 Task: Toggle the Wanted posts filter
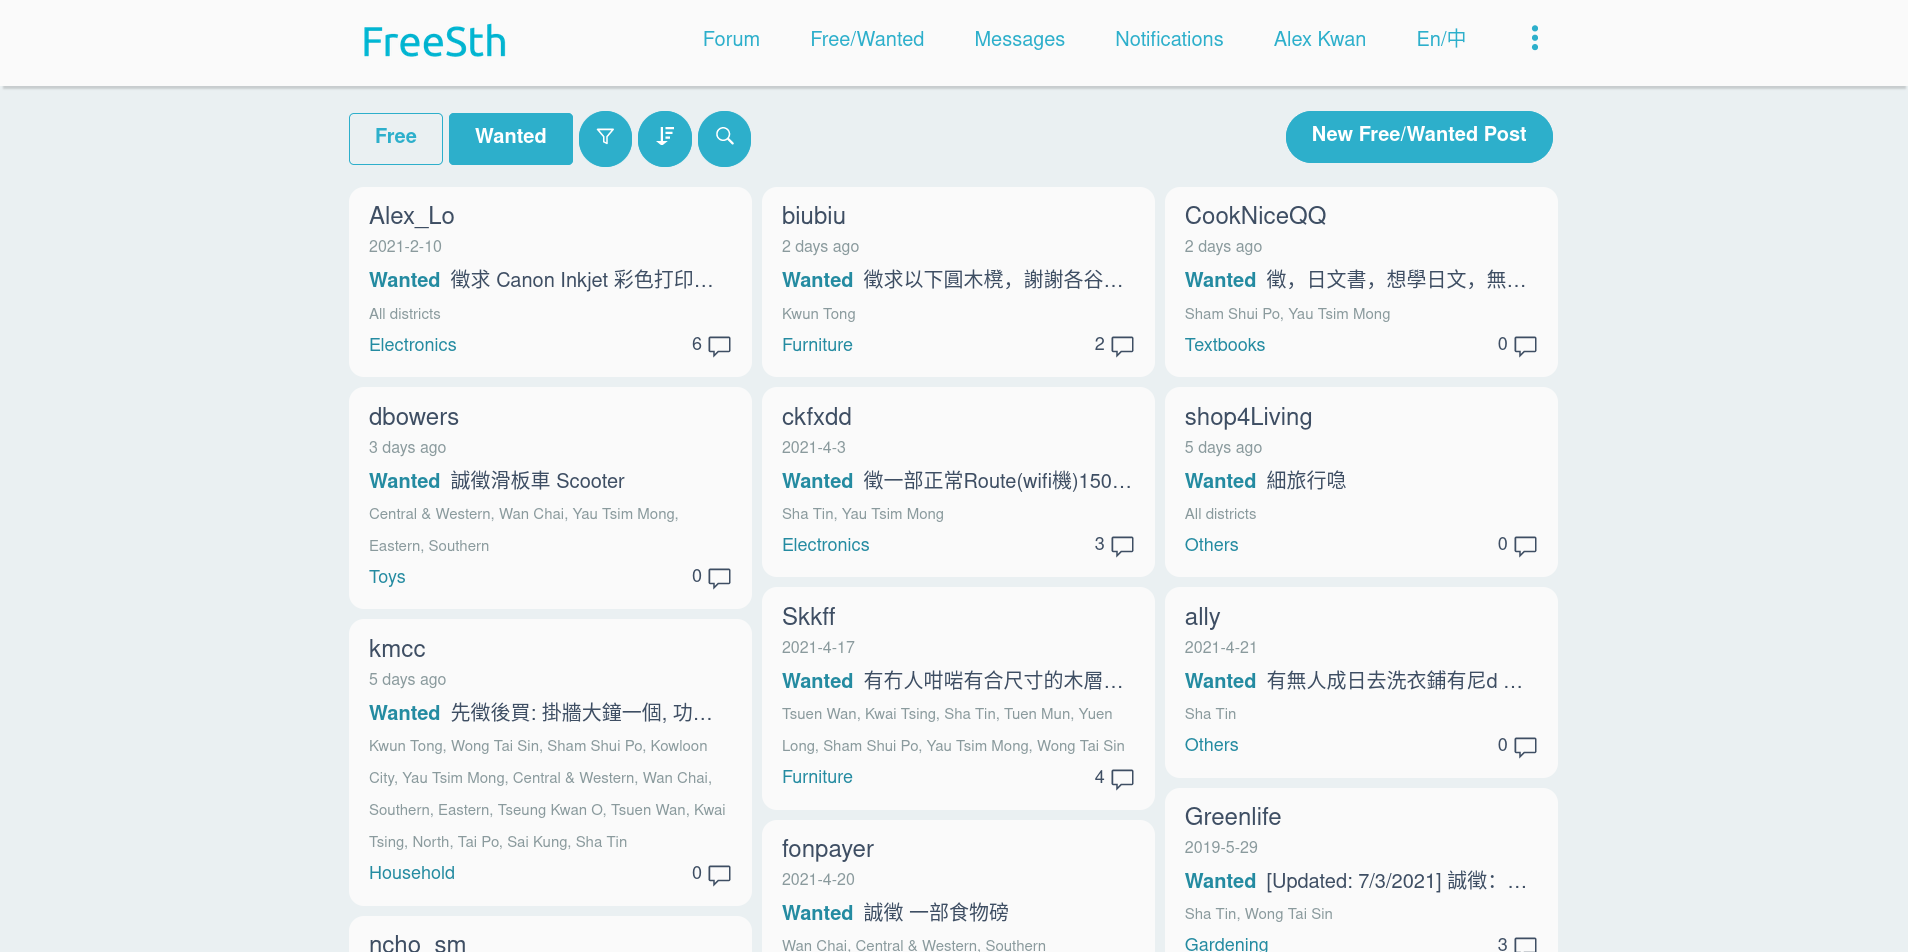tap(510, 138)
